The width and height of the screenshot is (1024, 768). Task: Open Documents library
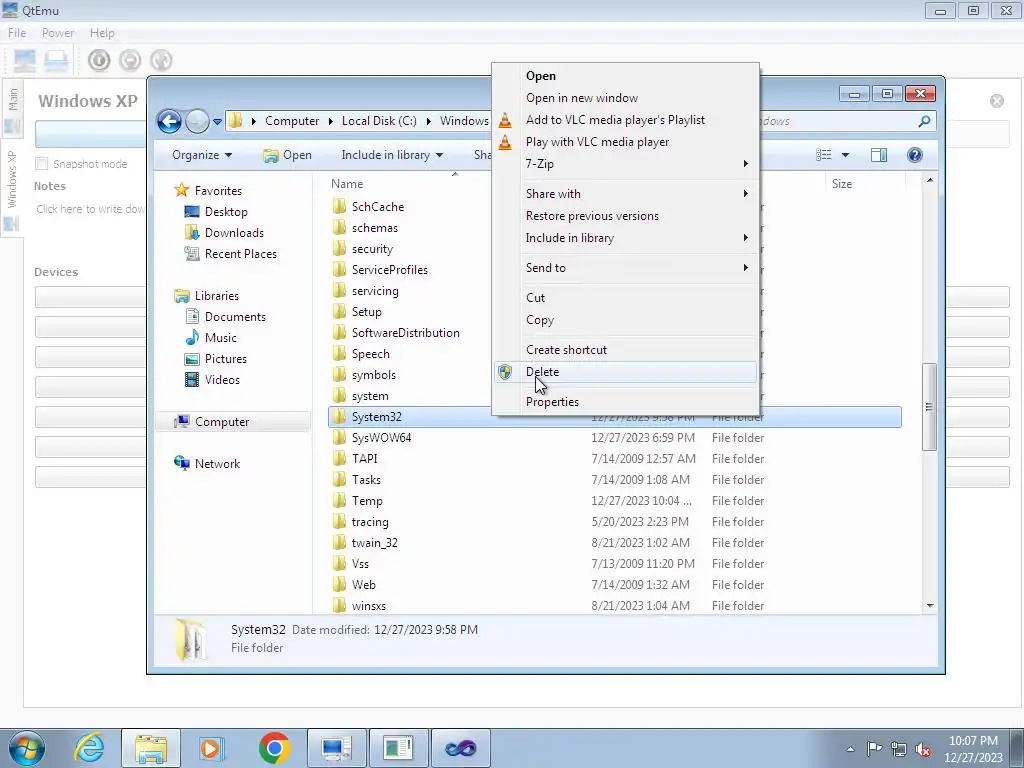pyautogui.click(x=235, y=317)
